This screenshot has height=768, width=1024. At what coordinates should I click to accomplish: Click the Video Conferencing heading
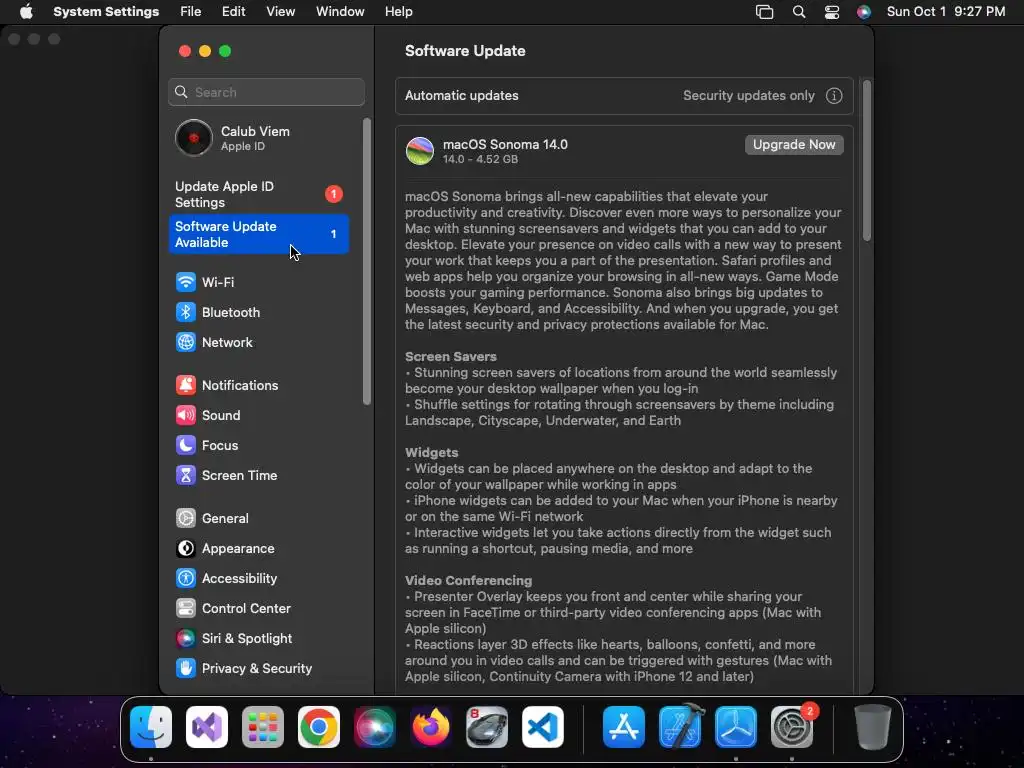point(468,581)
